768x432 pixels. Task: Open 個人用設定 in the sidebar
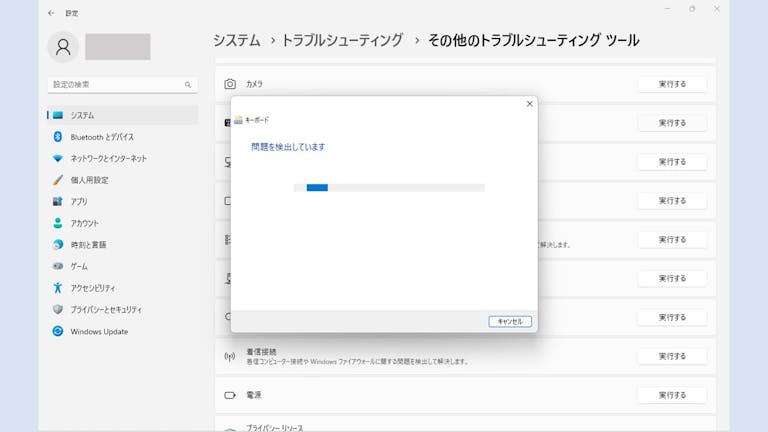click(x=122, y=180)
